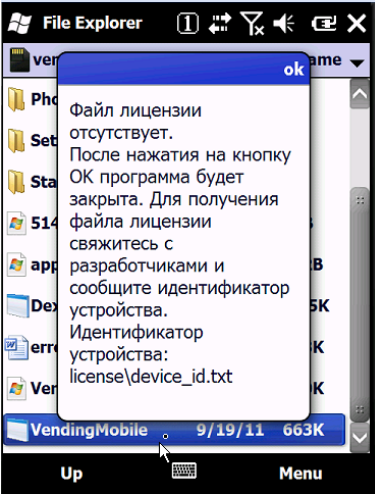
Task: Tap the battery charging icon
Action: (x=324, y=24)
